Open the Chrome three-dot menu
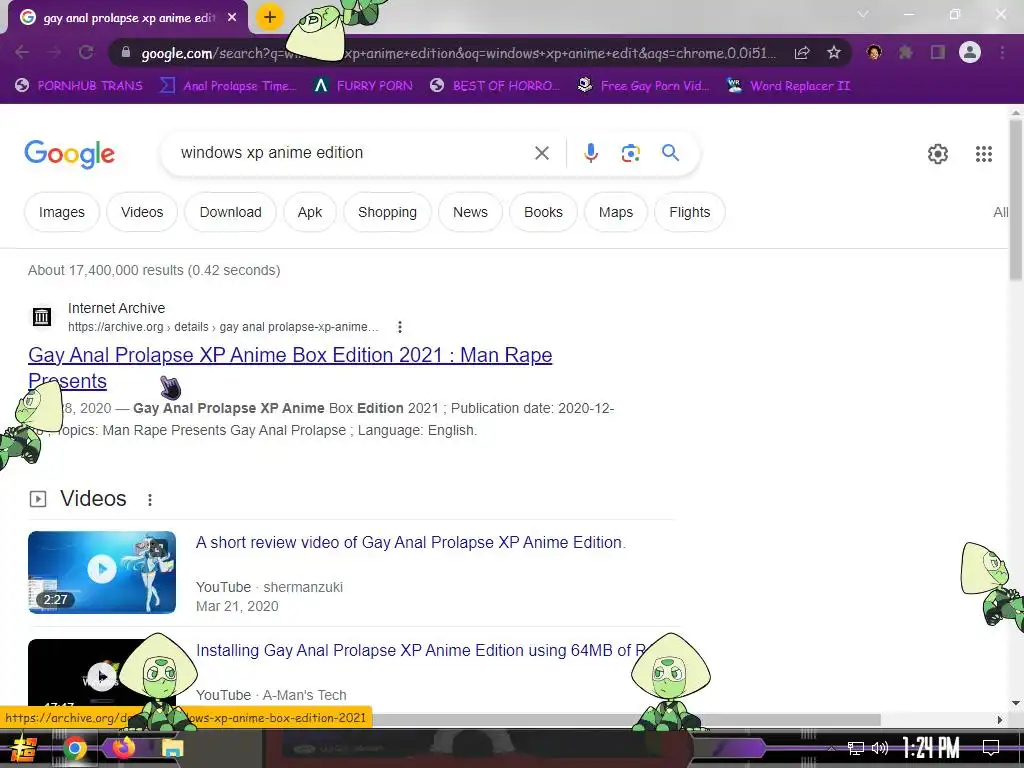Image resolution: width=1024 pixels, height=768 pixels. click(1002, 52)
